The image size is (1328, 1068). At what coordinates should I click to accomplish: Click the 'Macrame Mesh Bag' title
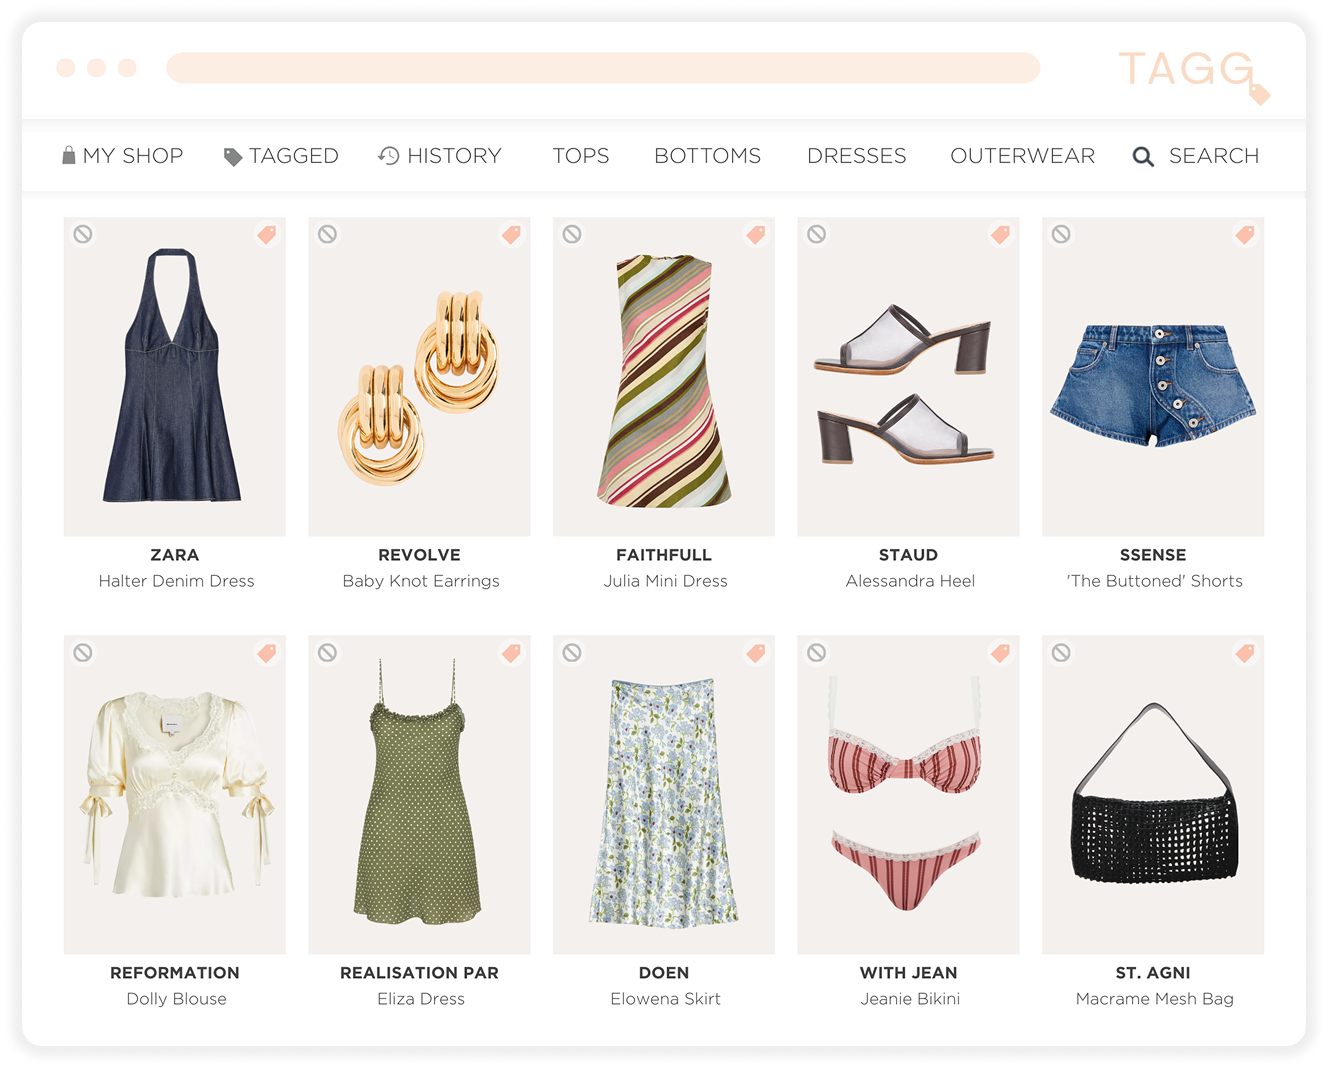(x=1154, y=999)
